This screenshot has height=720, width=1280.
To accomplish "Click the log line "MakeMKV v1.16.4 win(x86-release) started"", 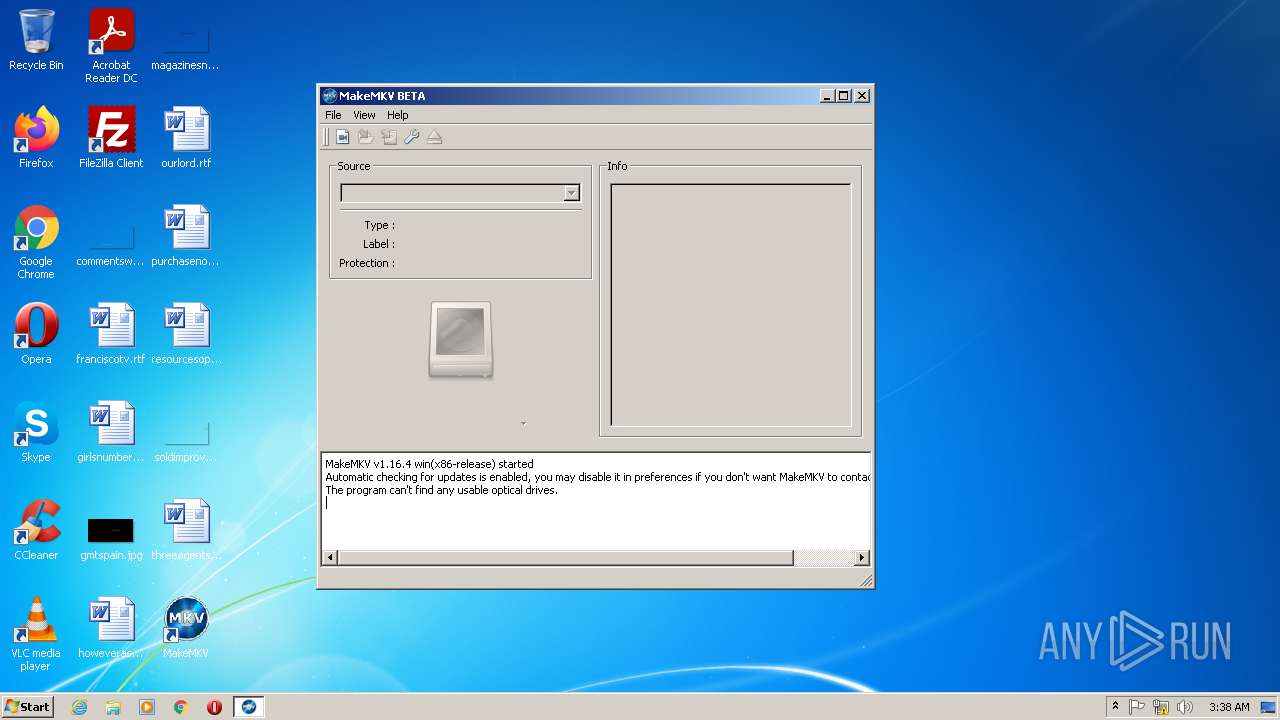I will pos(429,464).
